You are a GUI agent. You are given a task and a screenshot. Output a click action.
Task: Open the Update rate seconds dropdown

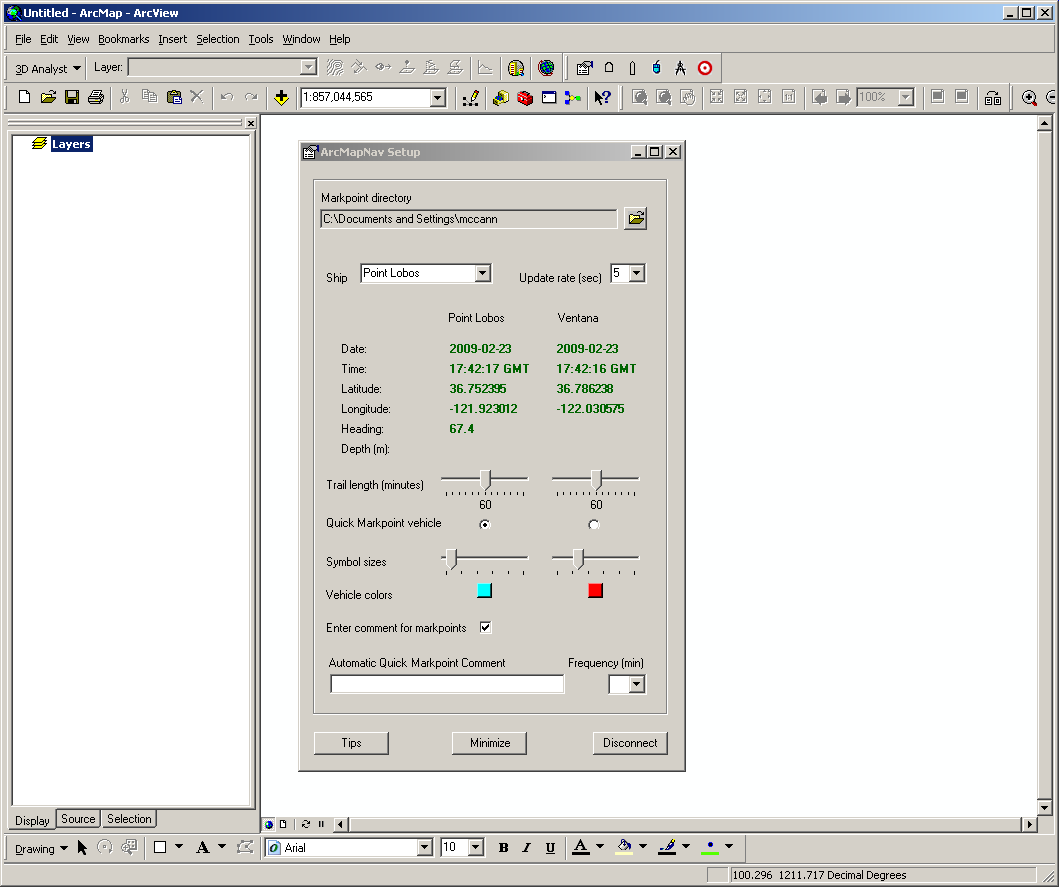coord(637,273)
